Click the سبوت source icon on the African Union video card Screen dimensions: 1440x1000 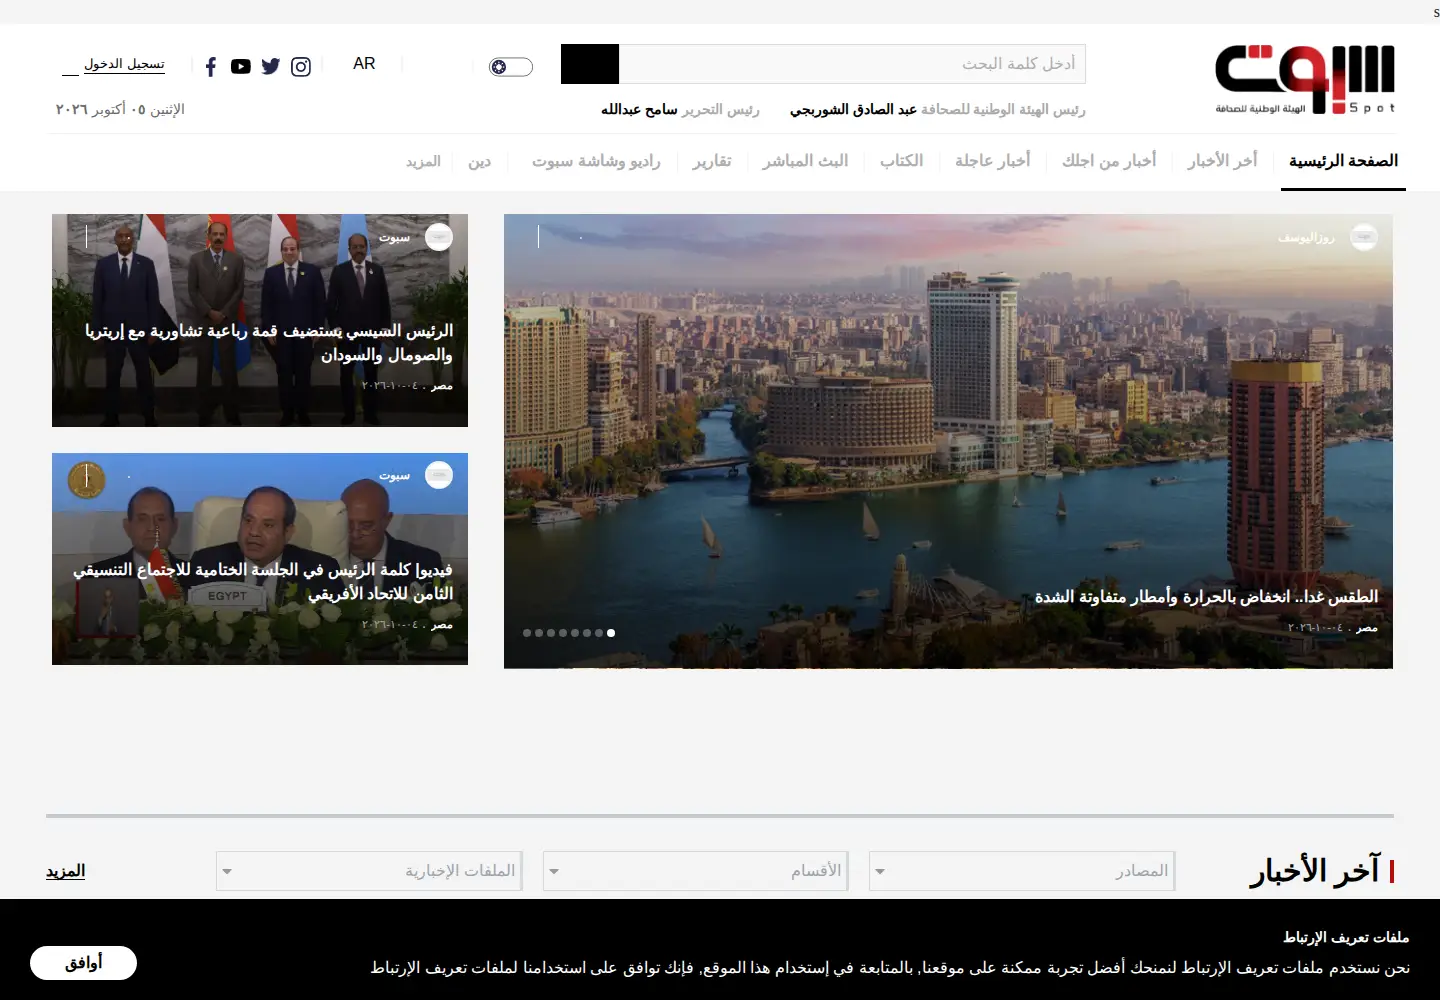point(439,475)
